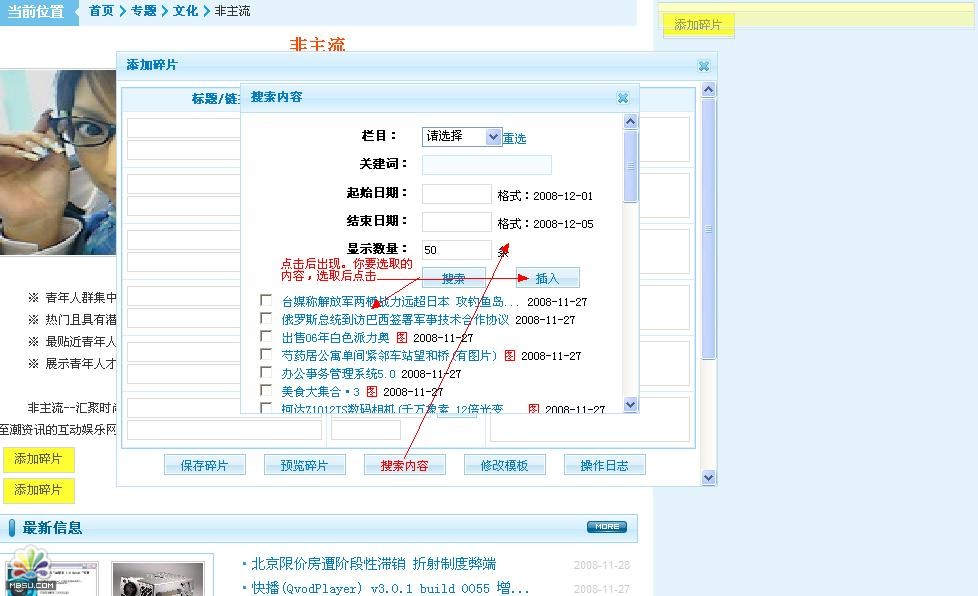
Task: Navigate to 首页 in the breadcrumb
Action: 101,11
